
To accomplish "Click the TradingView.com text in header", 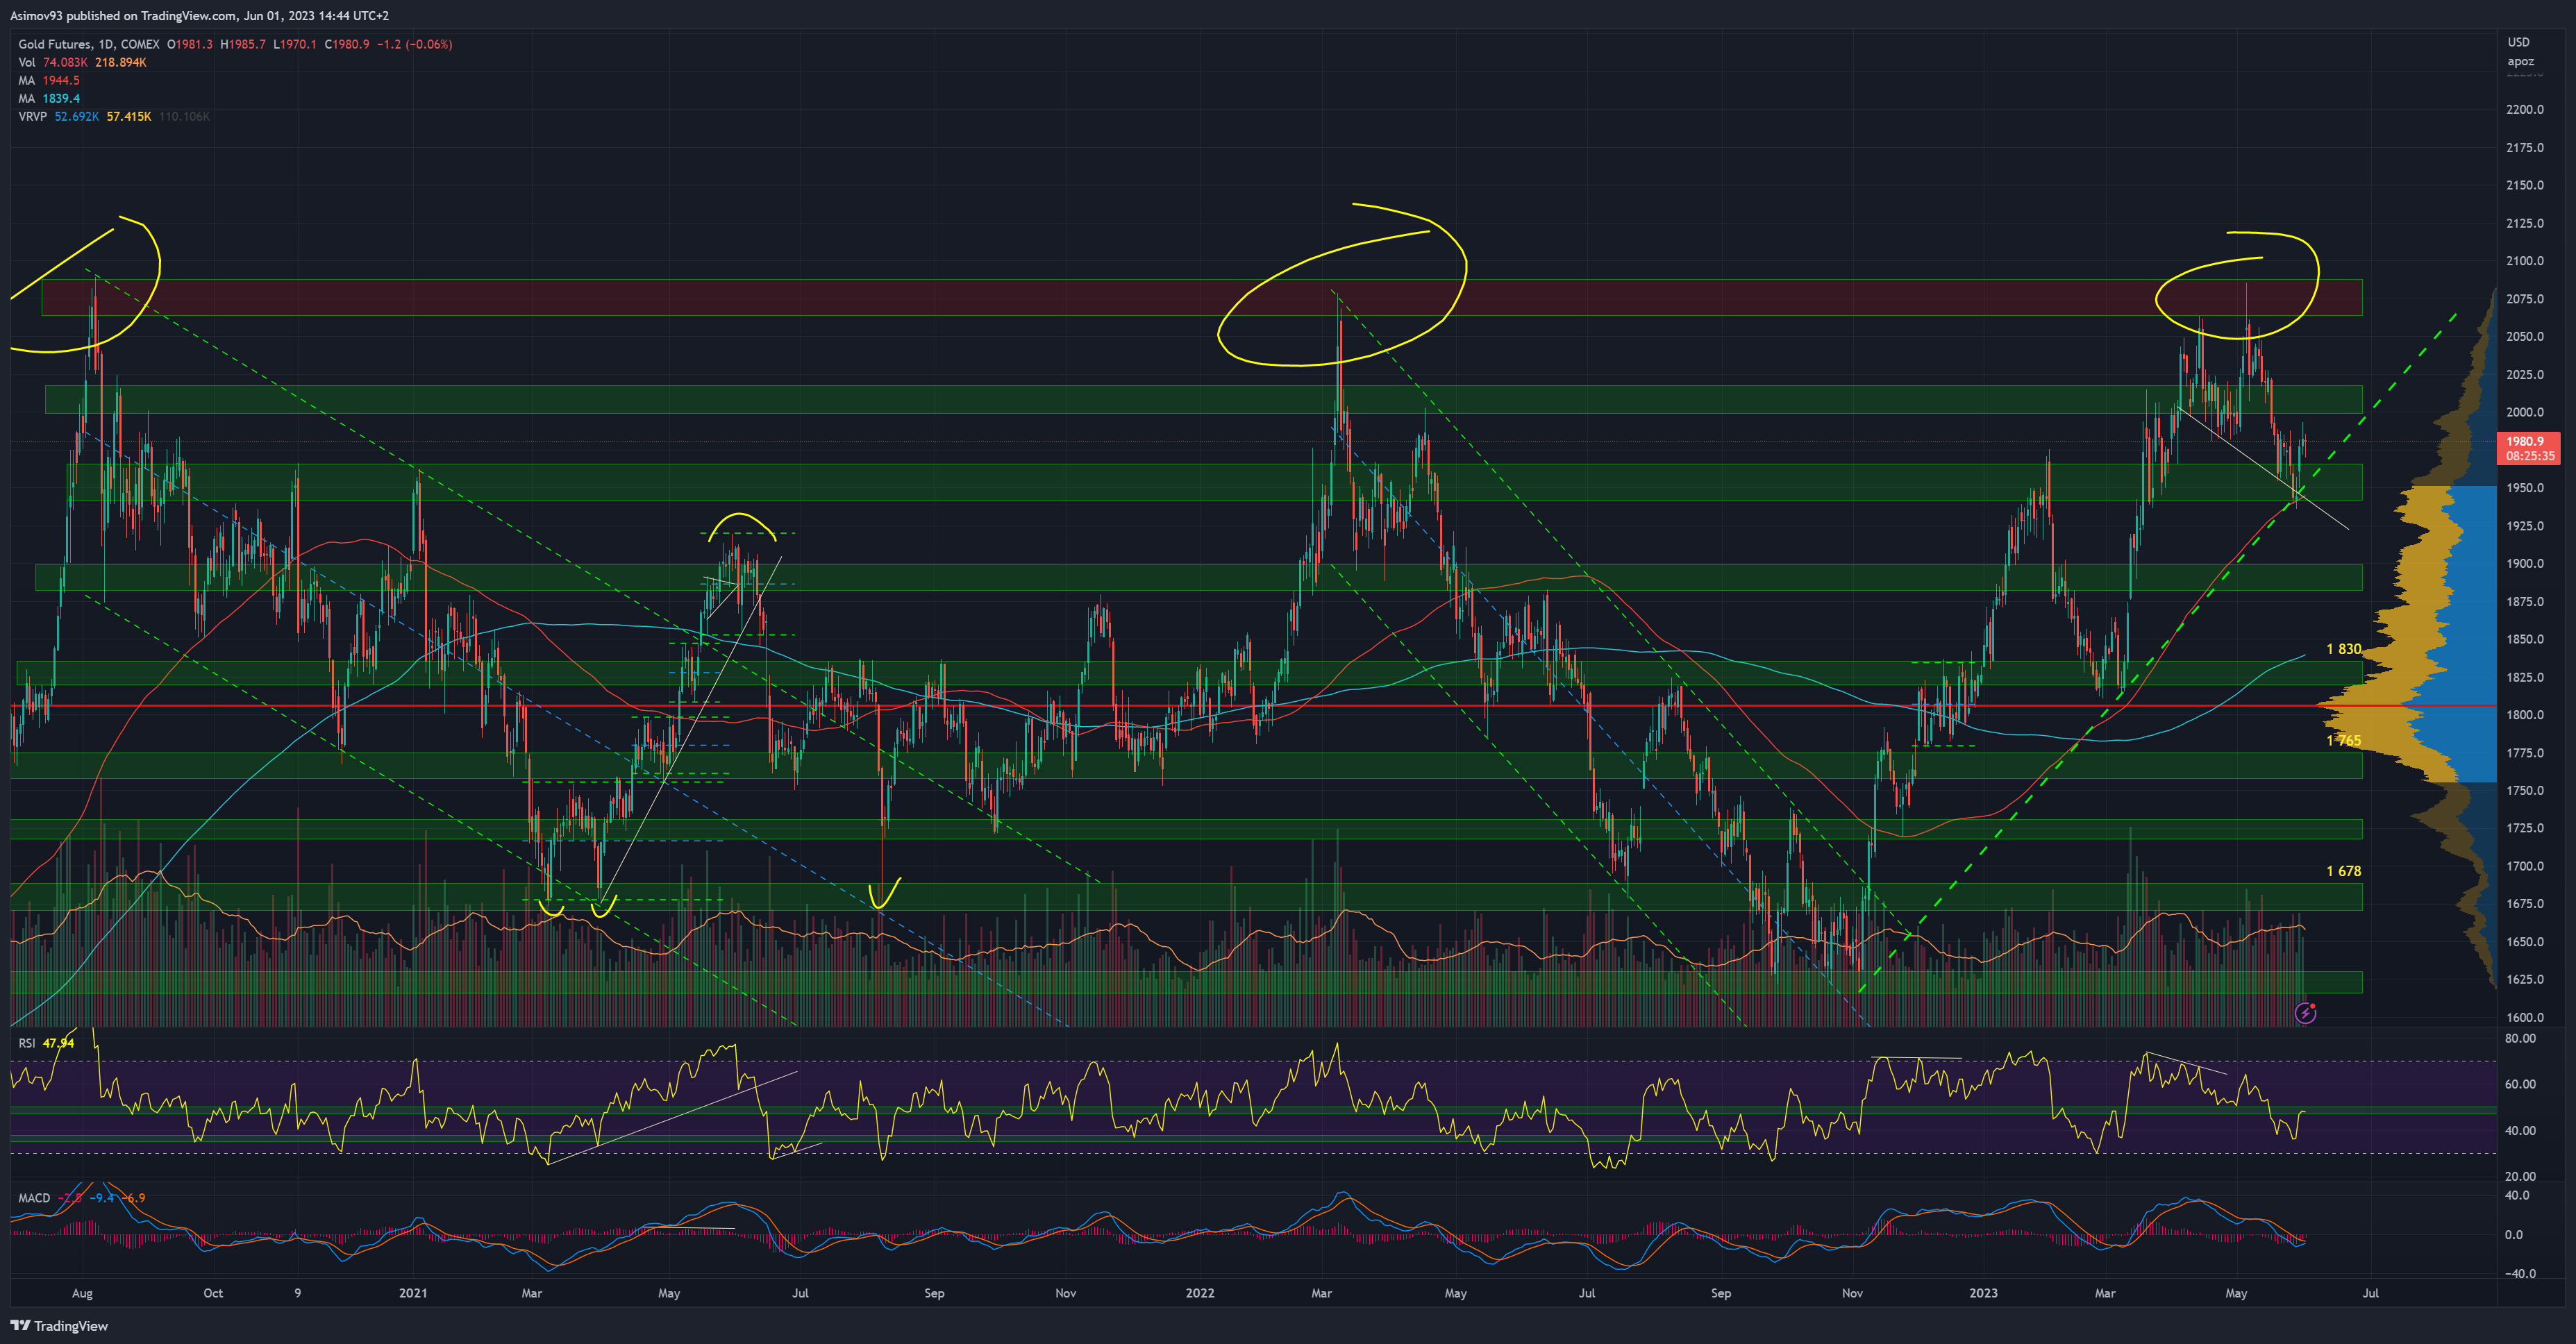I will click(189, 16).
